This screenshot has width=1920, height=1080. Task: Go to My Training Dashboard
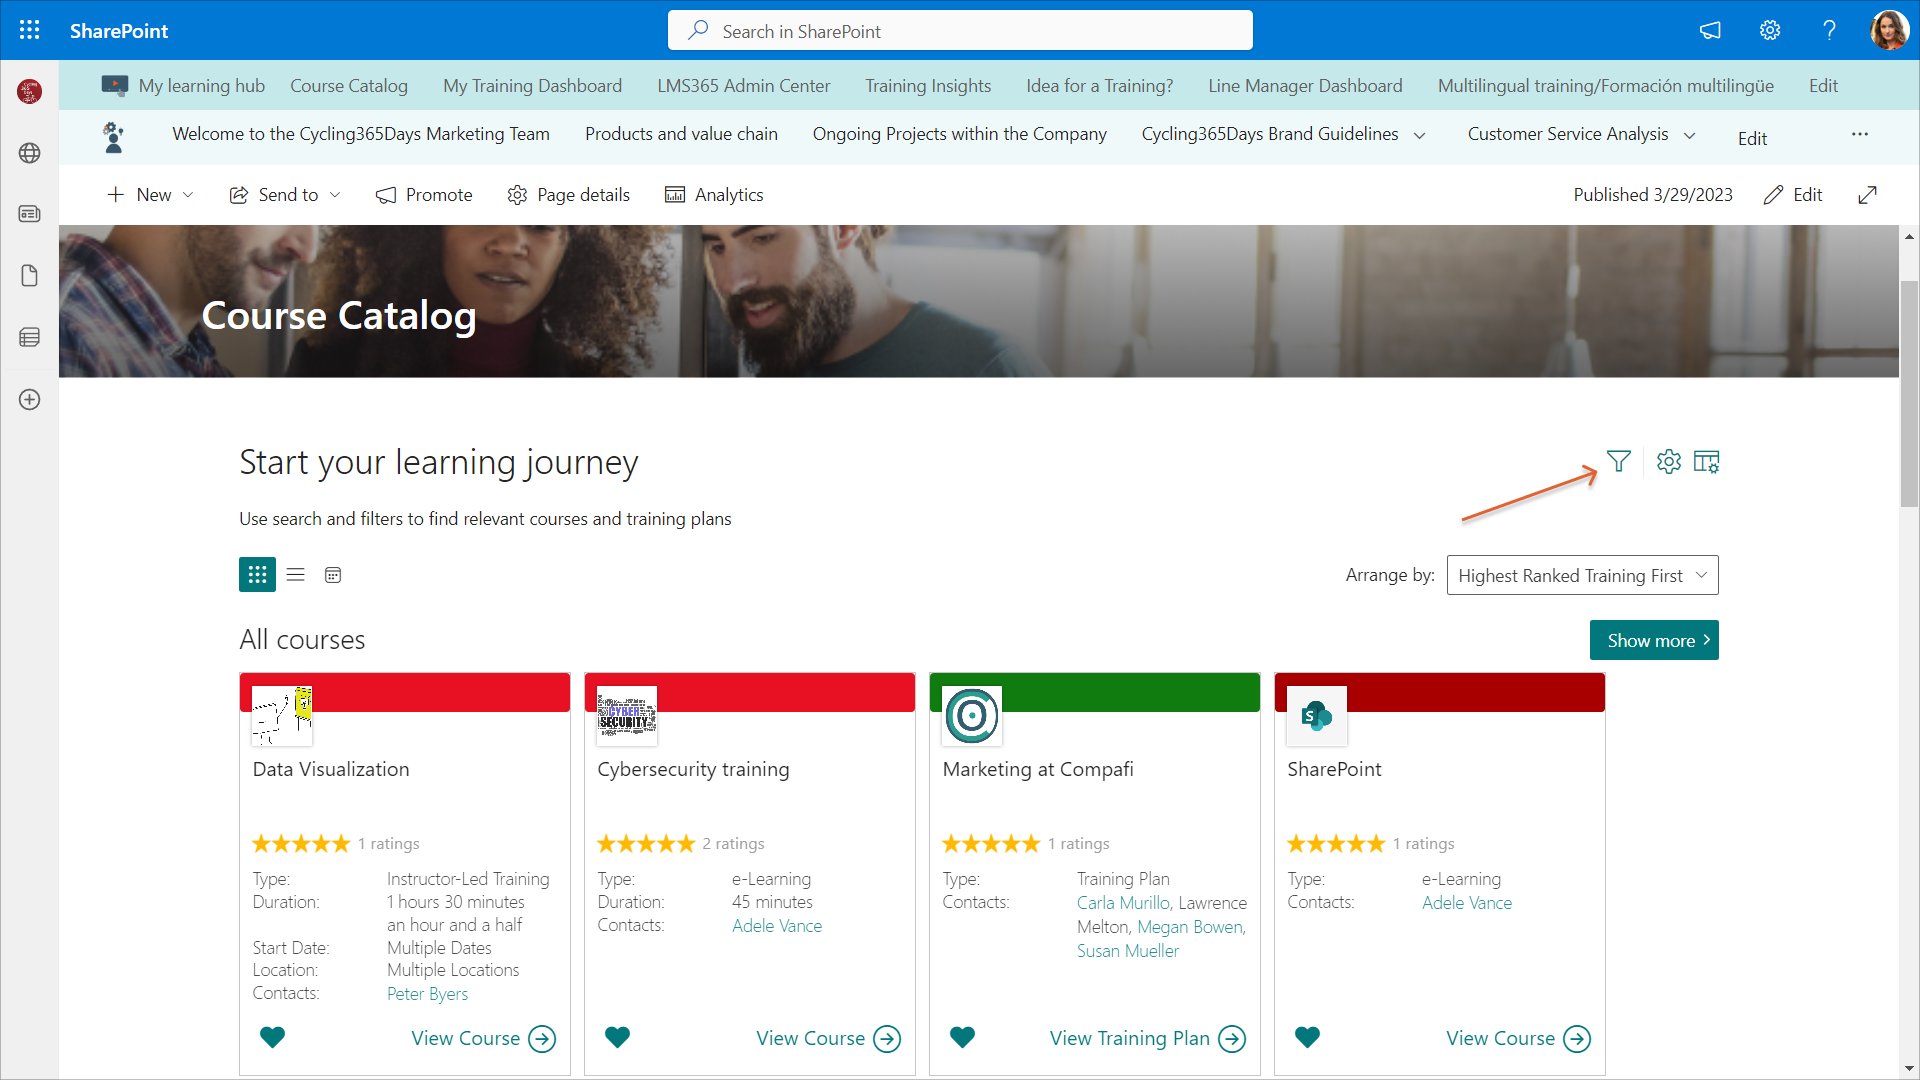pos(532,86)
